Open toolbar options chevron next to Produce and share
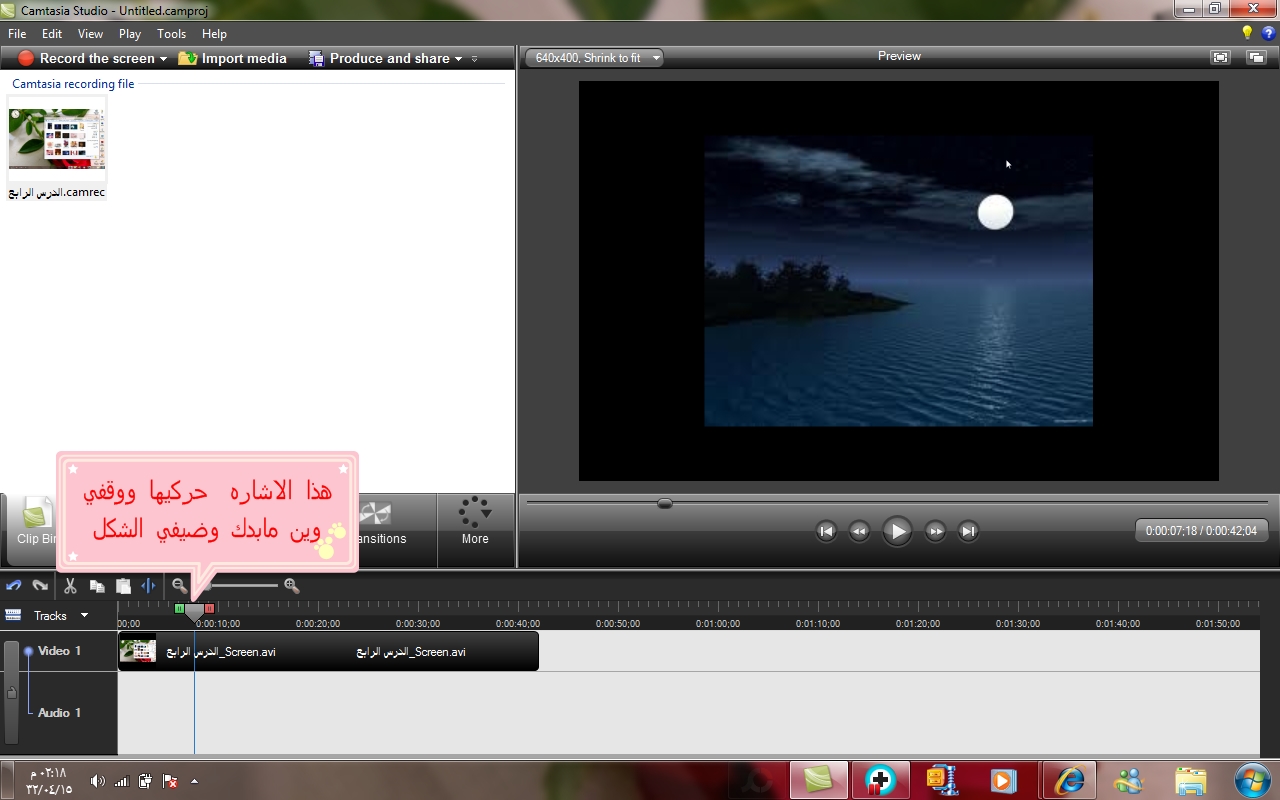 pyautogui.click(x=474, y=59)
